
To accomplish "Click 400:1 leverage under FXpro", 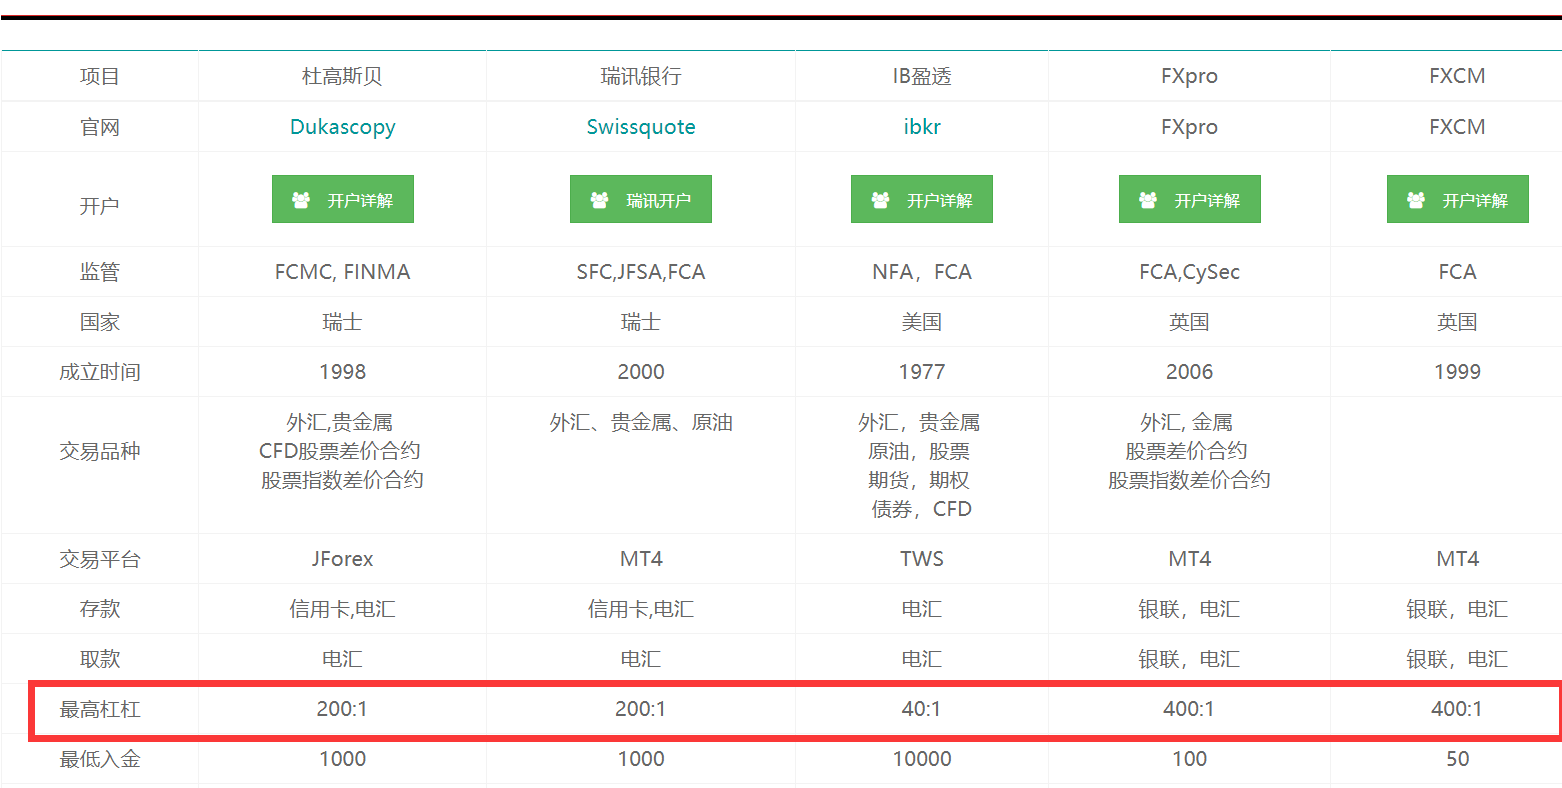I will [1189, 709].
